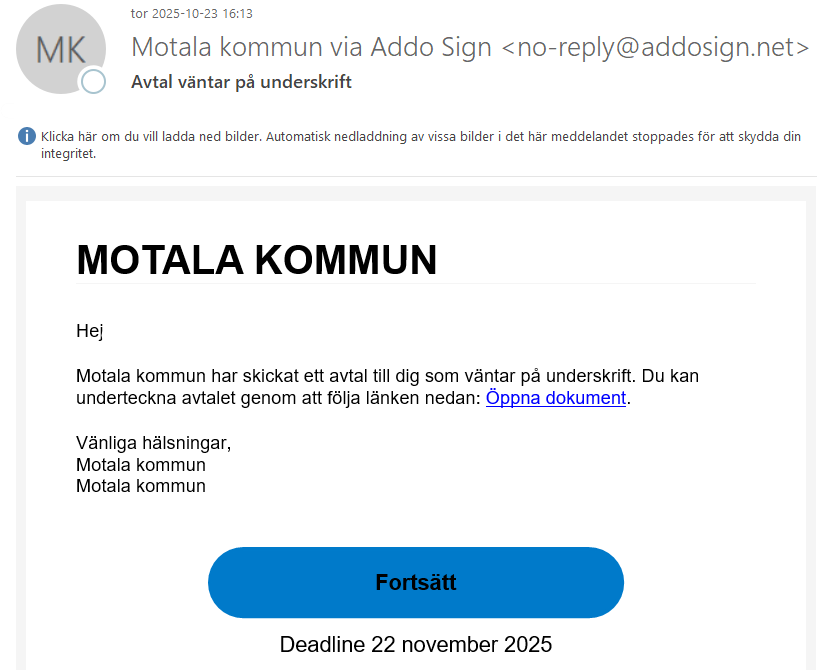Click the blue information icon
Image resolution: width=817 pixels, height=670 pixels.
coord(27,136)
